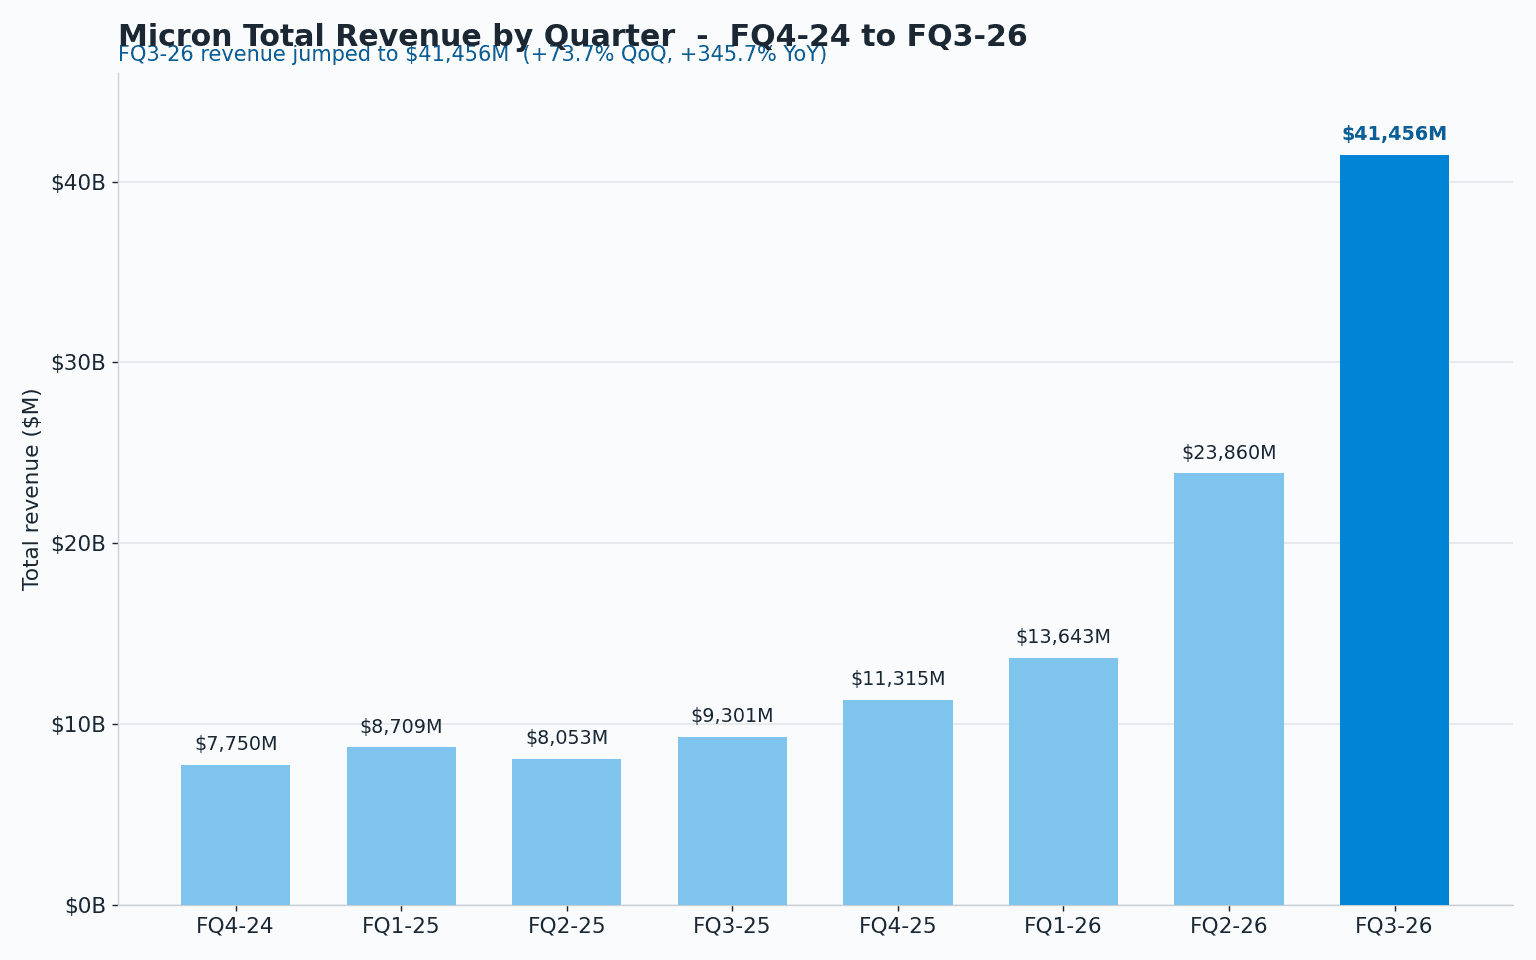Select the FQ1-26 x-axis label
Screen dimensions: 1536x960
1063,926
